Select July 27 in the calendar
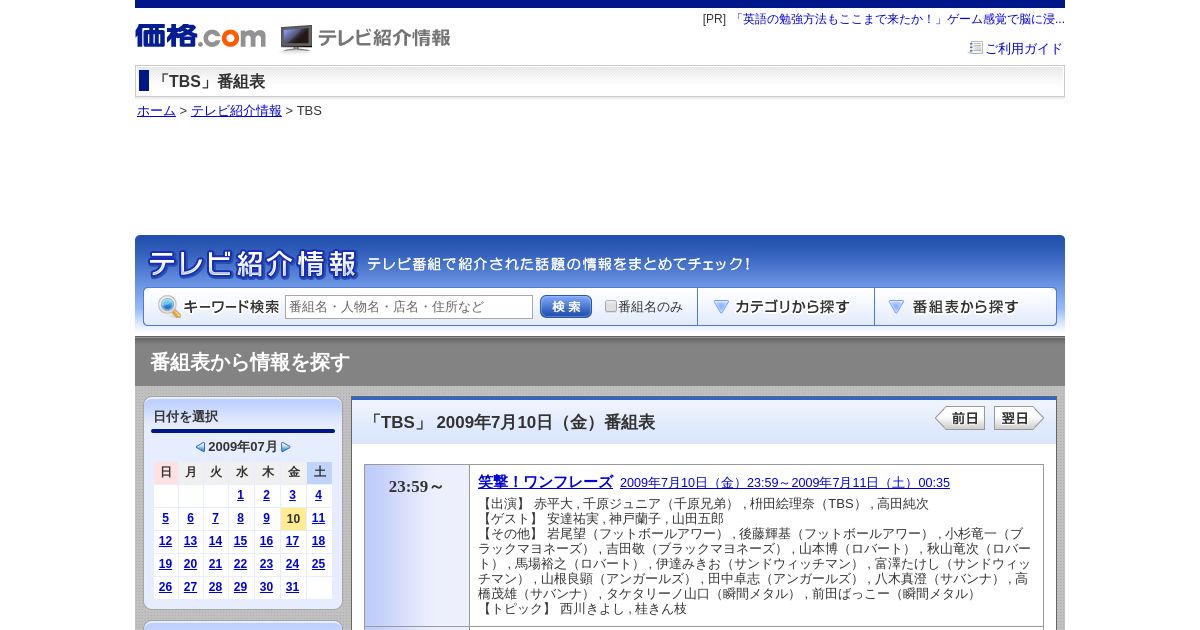The height and width of the screenshot is (630, 1200). (x=191, y=587)
